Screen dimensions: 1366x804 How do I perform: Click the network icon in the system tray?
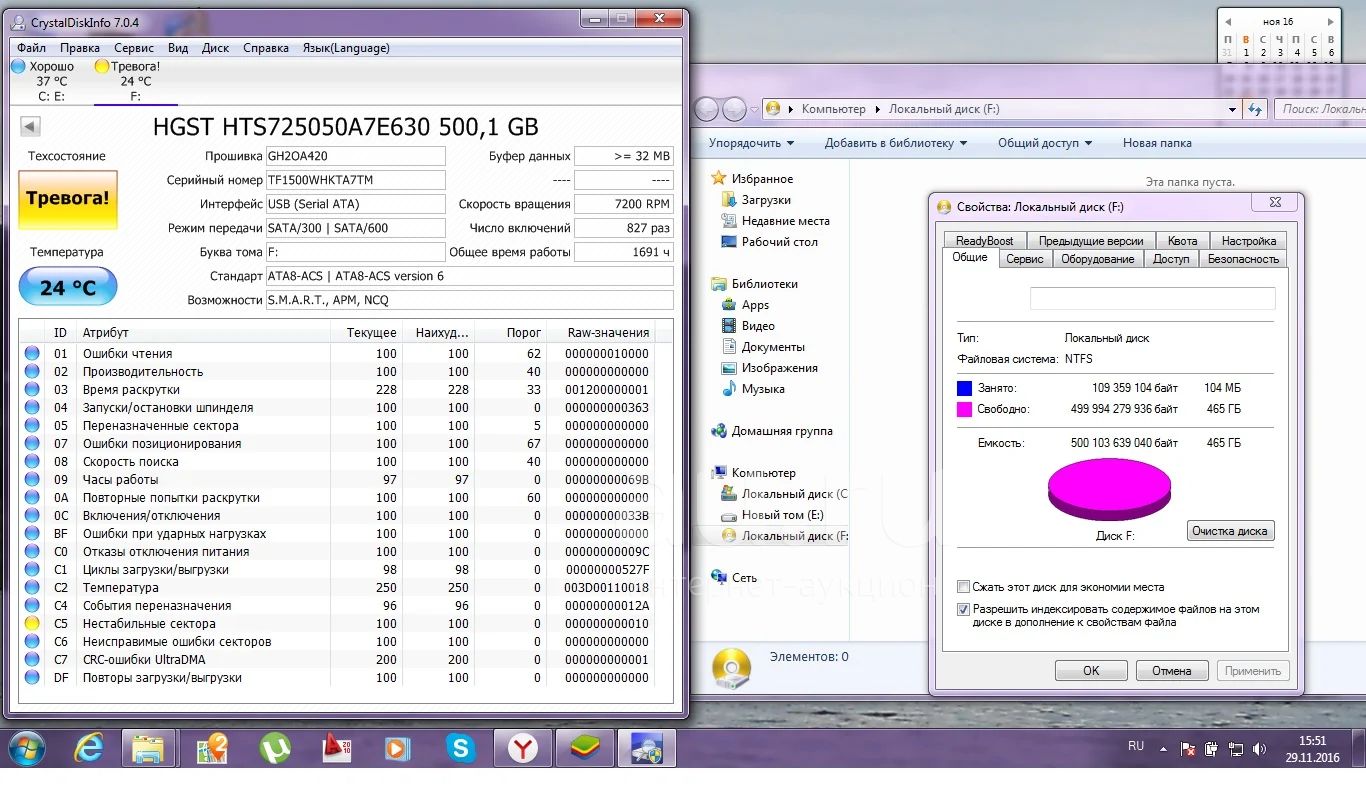(1236, 748)
